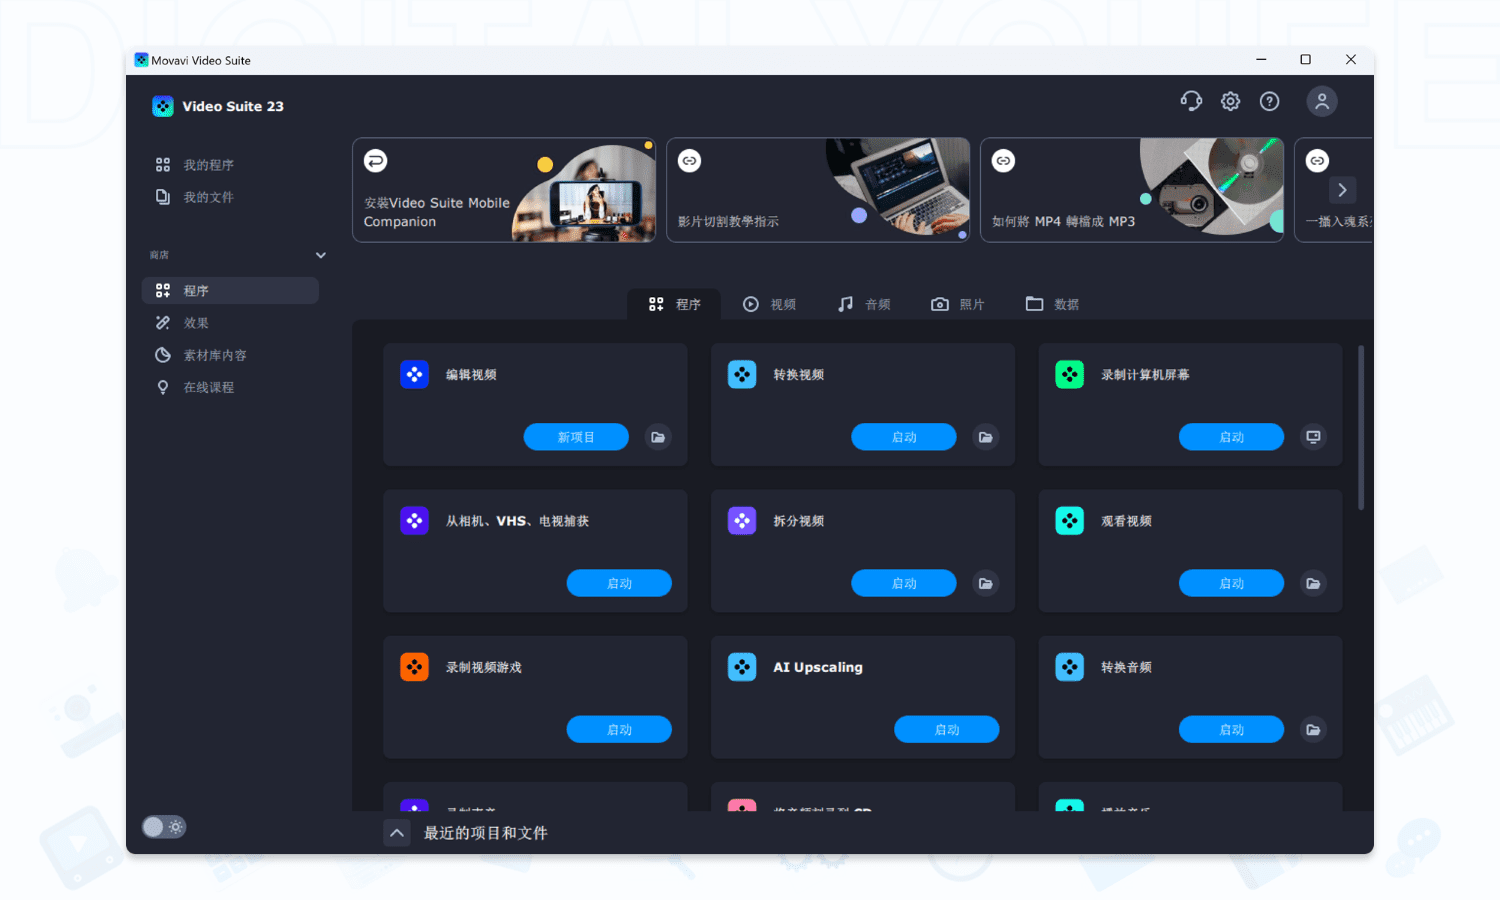Screen dimensions: 1500x900
Task: Switch to the 程序 tab
Action: tap(674, 304)
